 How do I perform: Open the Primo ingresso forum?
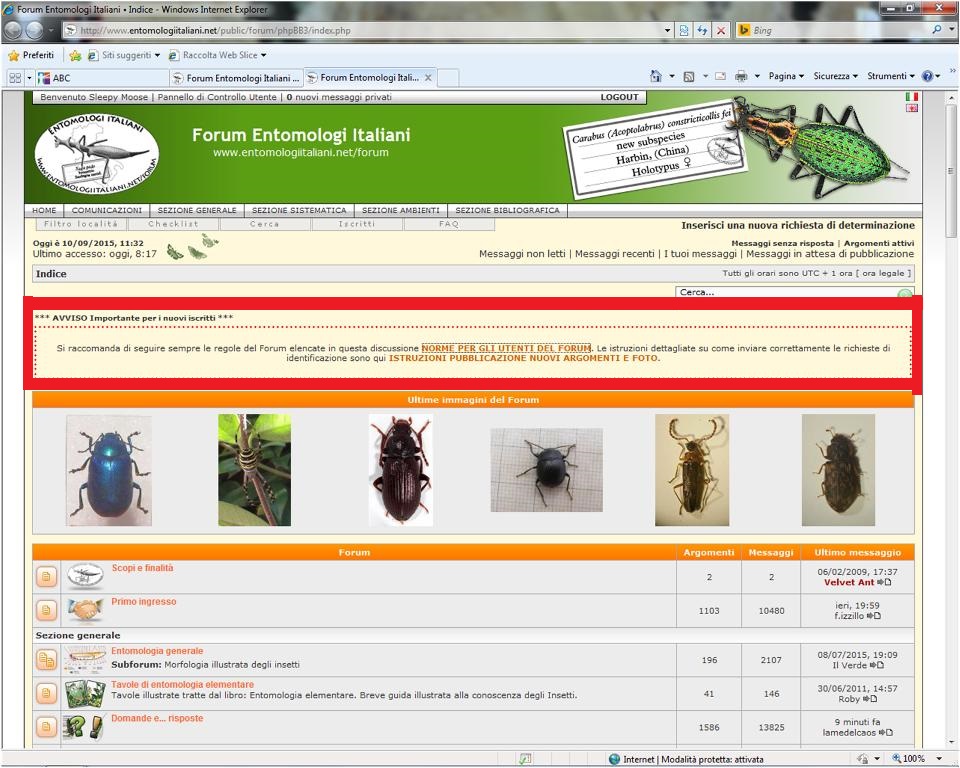click(x=144, y=602)
